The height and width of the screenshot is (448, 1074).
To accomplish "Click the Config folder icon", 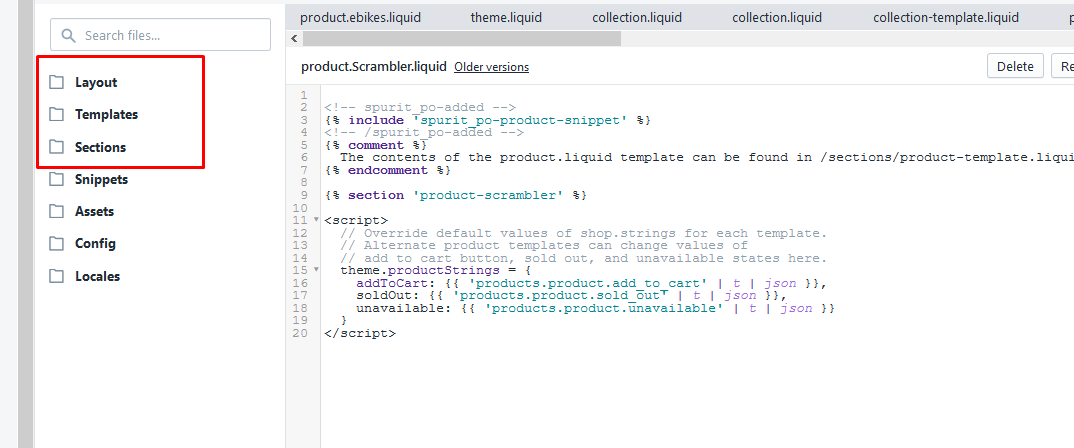I will click(56, 244).
